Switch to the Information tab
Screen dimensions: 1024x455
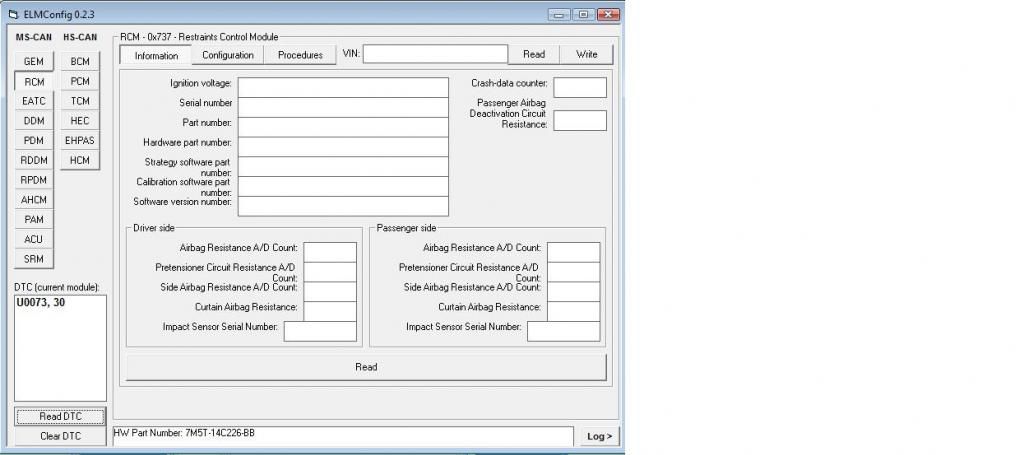[x=156, y=55]
